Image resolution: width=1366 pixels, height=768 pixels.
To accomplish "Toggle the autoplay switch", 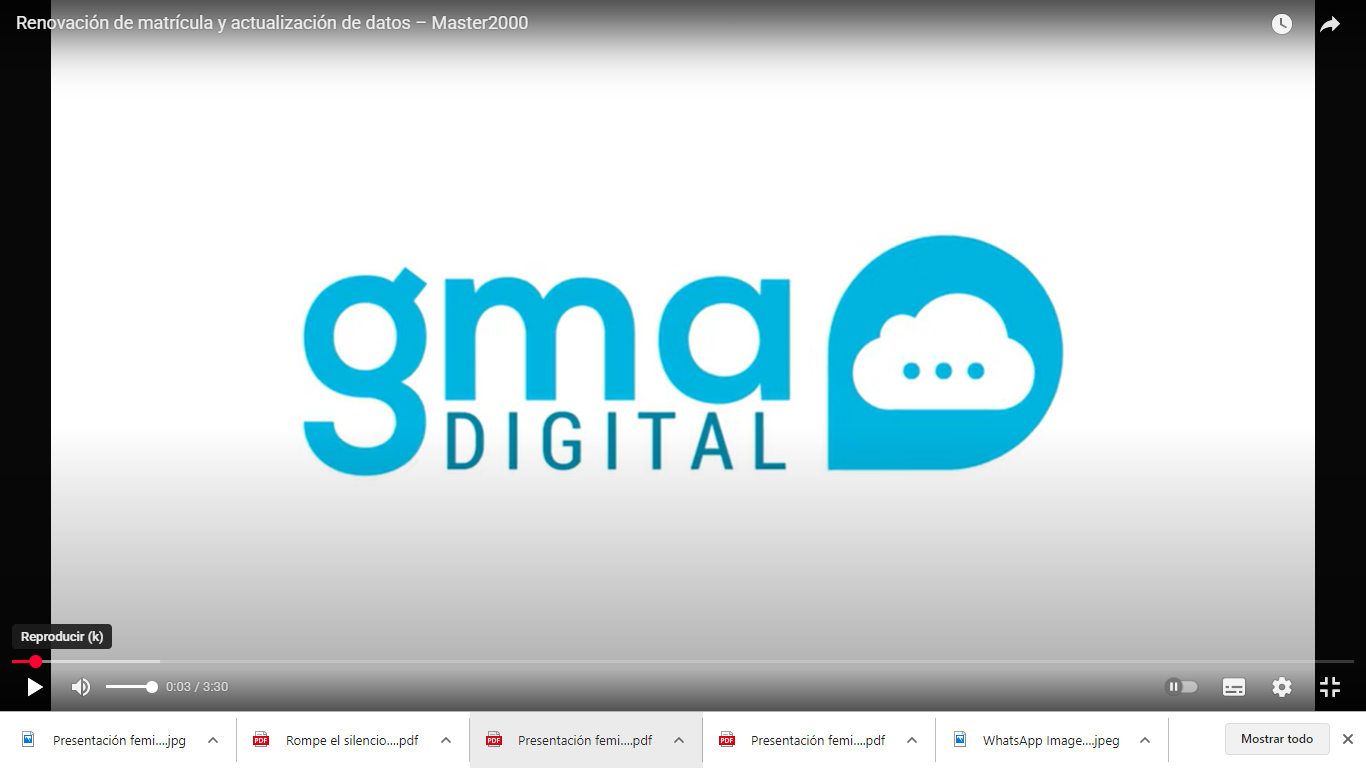I will [1181, 687].
